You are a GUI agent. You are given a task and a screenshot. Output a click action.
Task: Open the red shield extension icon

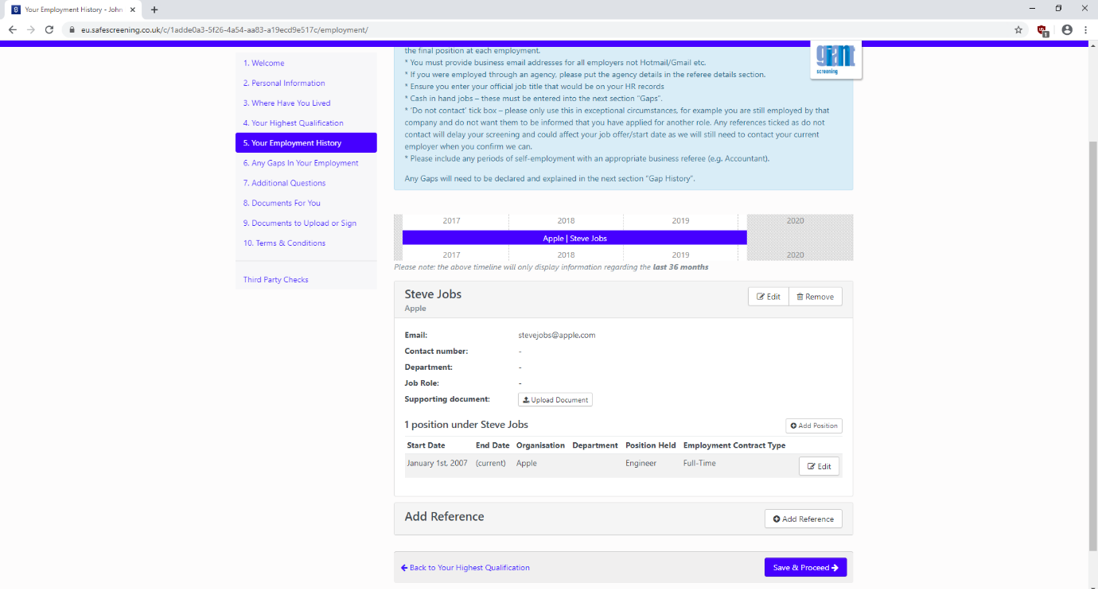(x=1043, y=30)
